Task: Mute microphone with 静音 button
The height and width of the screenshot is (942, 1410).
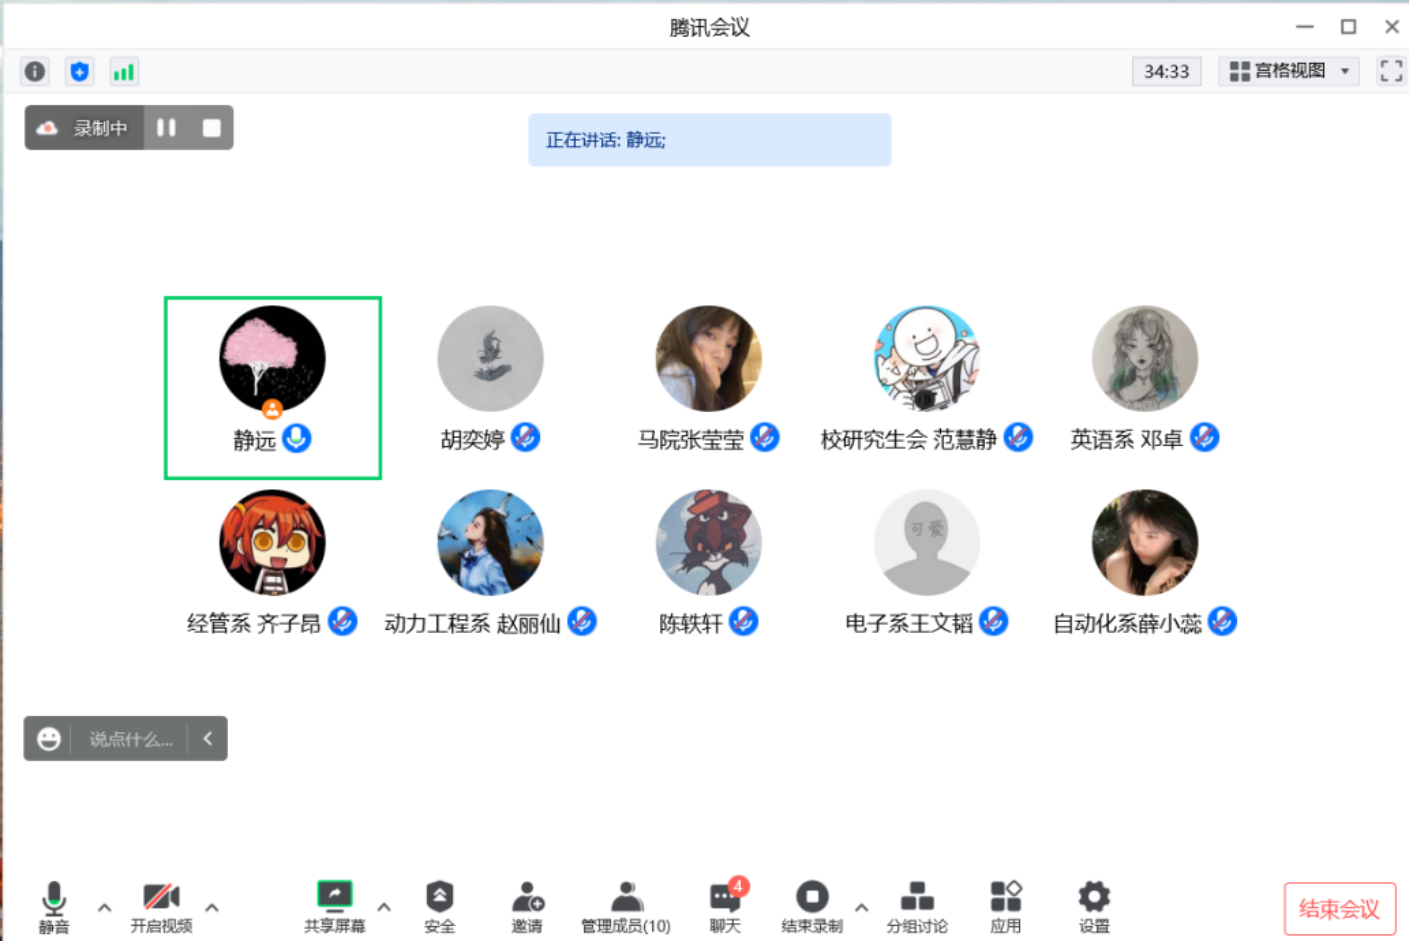Action: click(54, 907)
